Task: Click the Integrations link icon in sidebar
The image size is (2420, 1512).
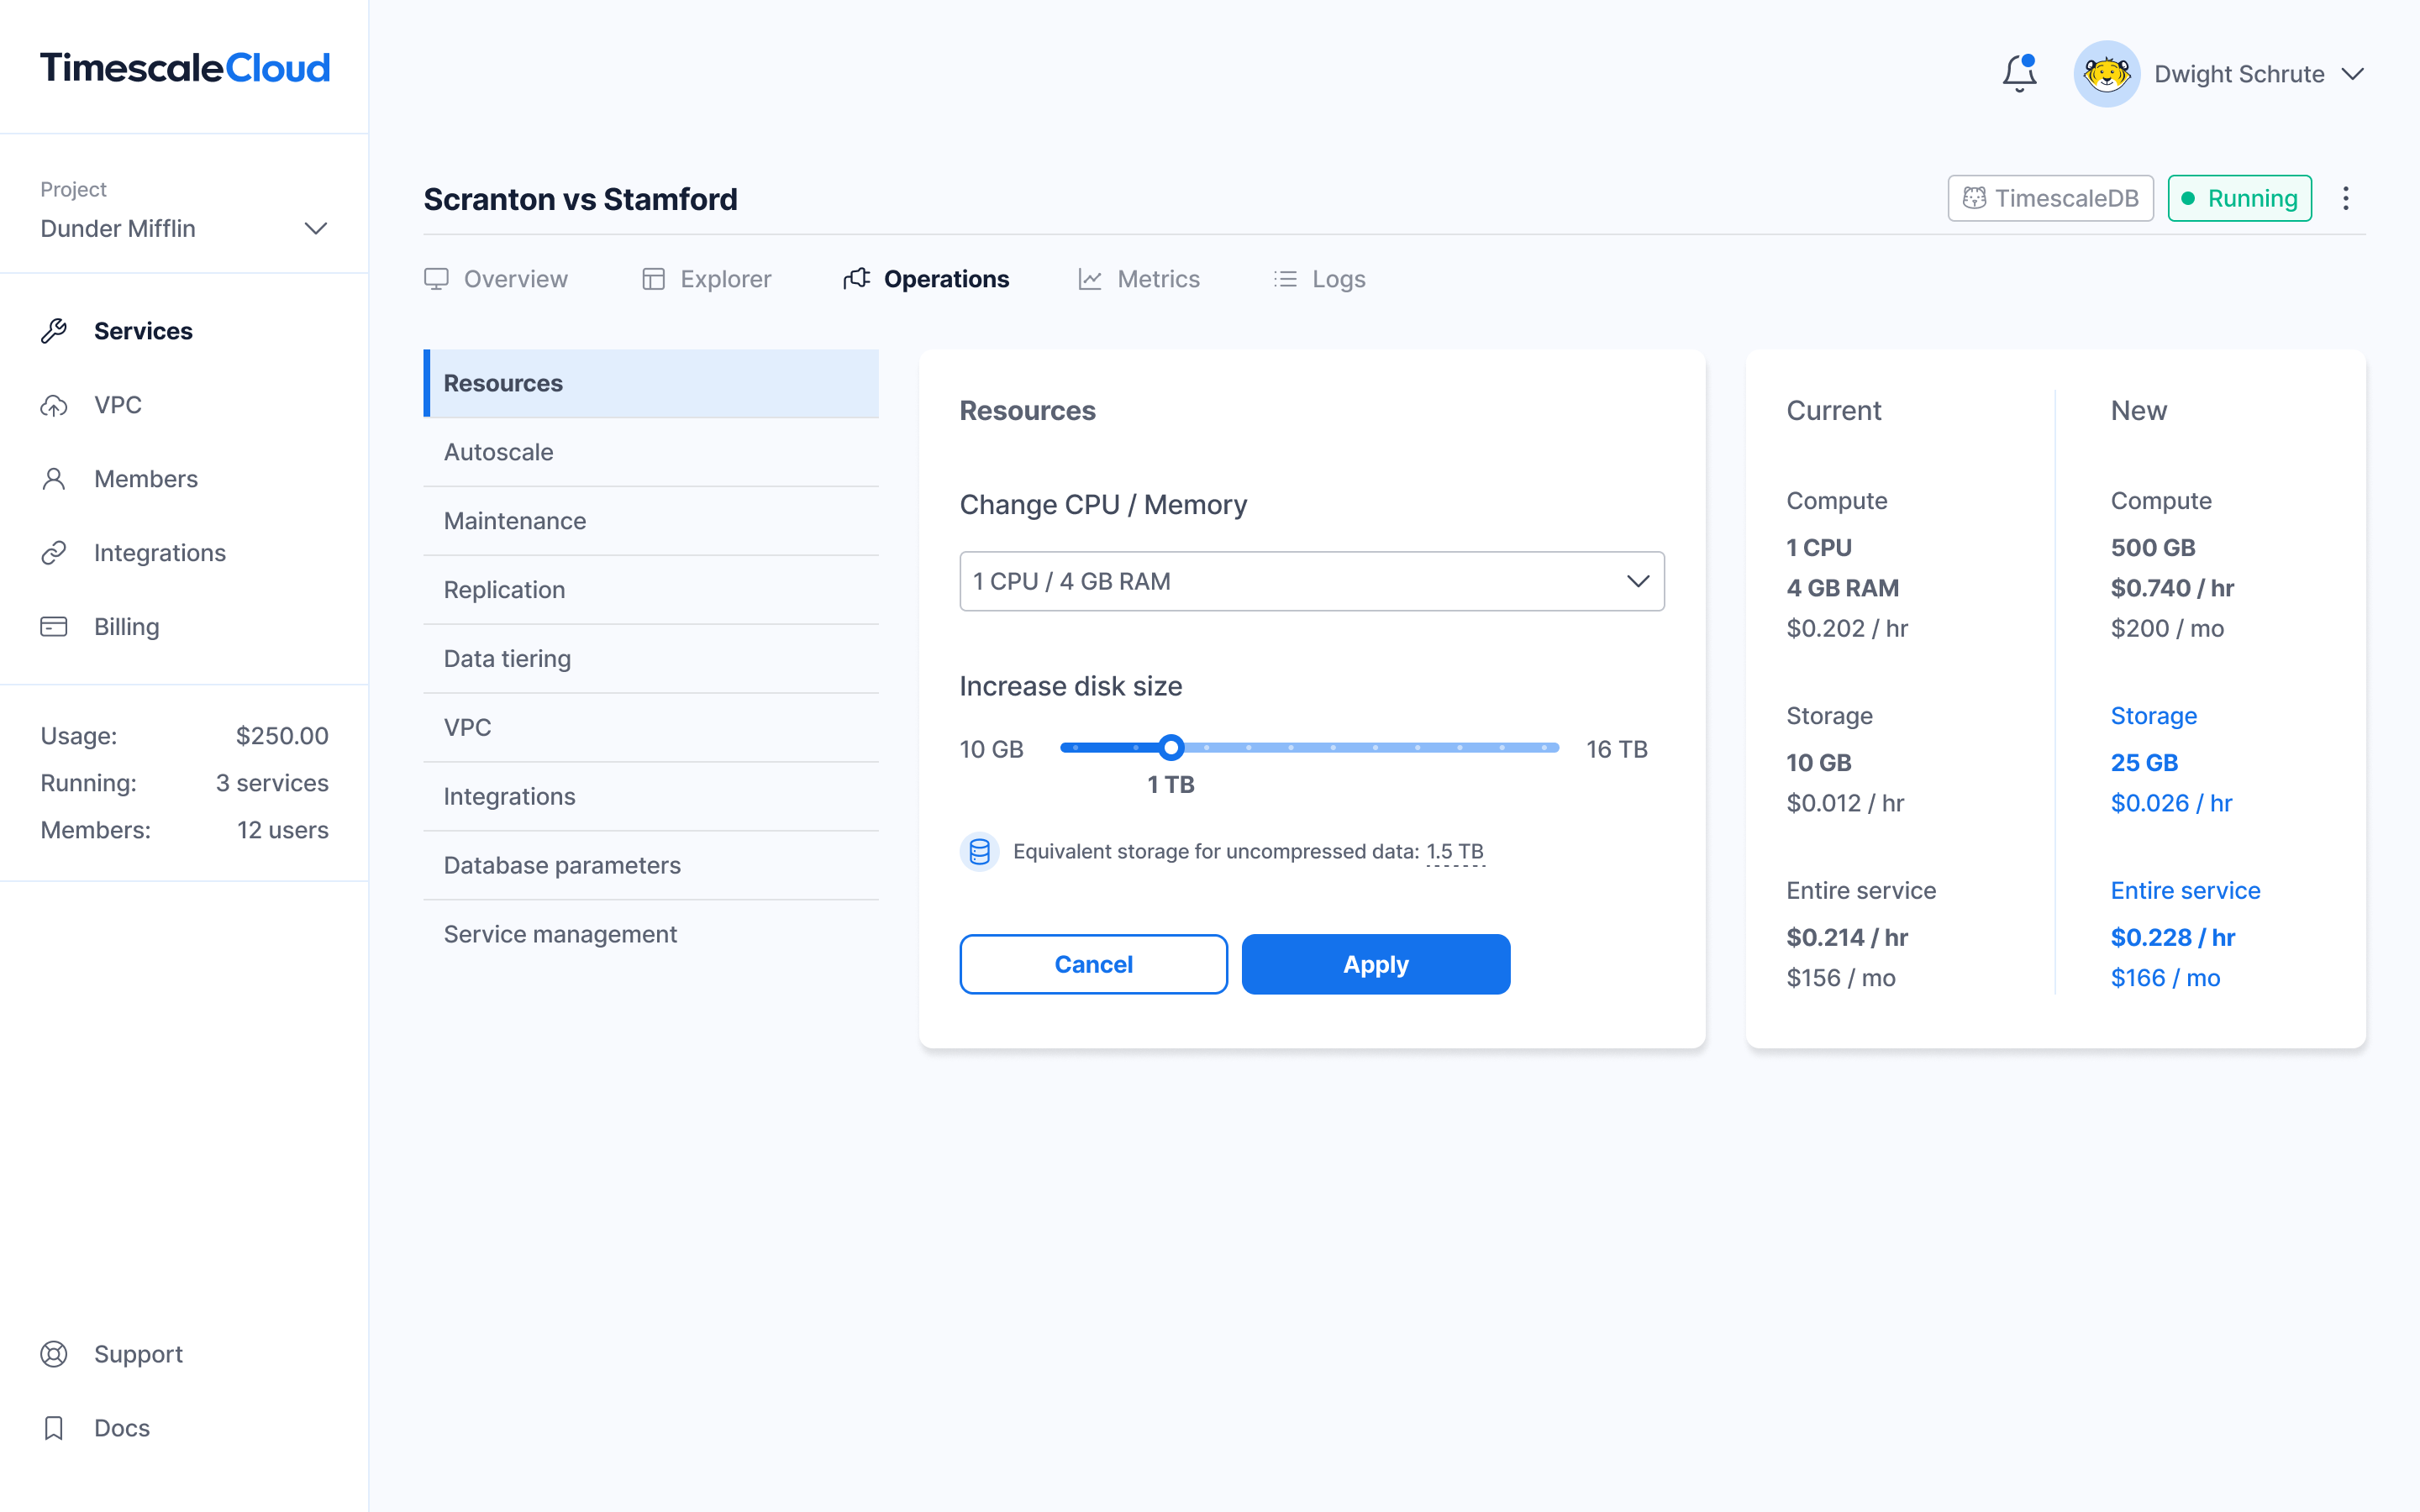Action: (x=54, y=553)
